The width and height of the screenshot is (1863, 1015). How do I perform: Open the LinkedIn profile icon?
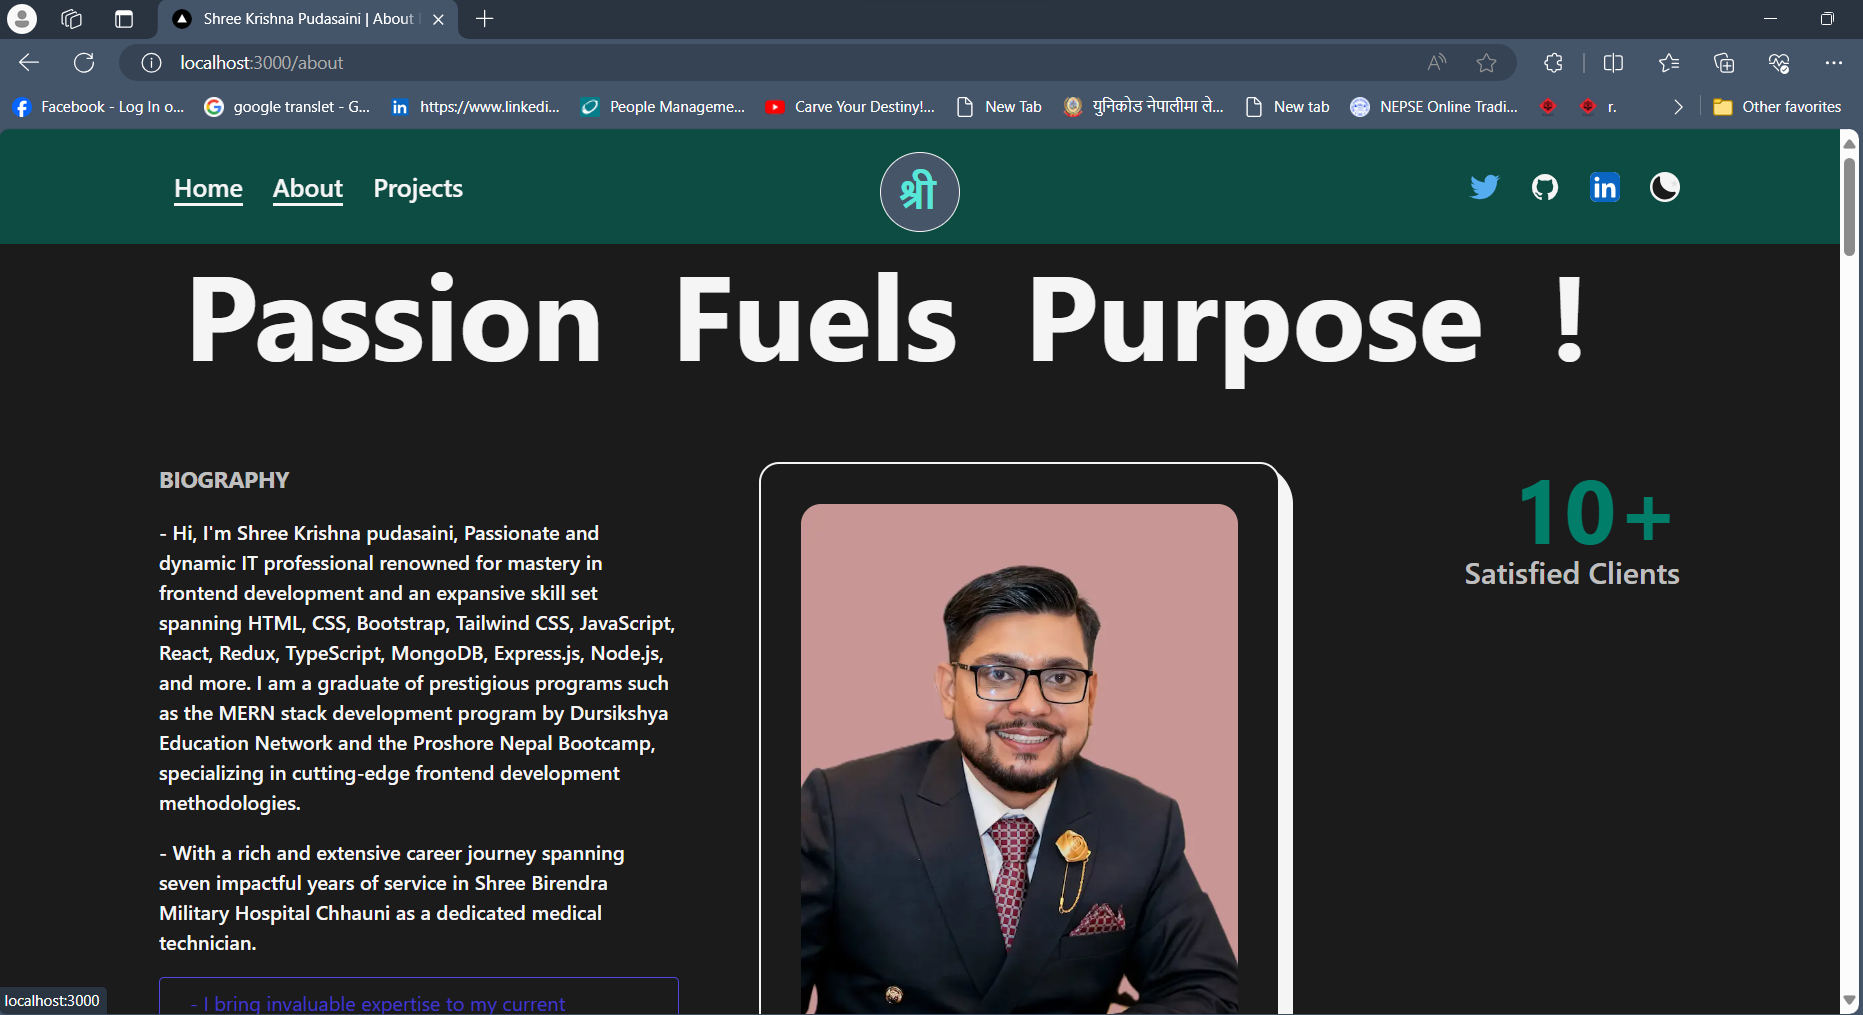click(1605, 187)
